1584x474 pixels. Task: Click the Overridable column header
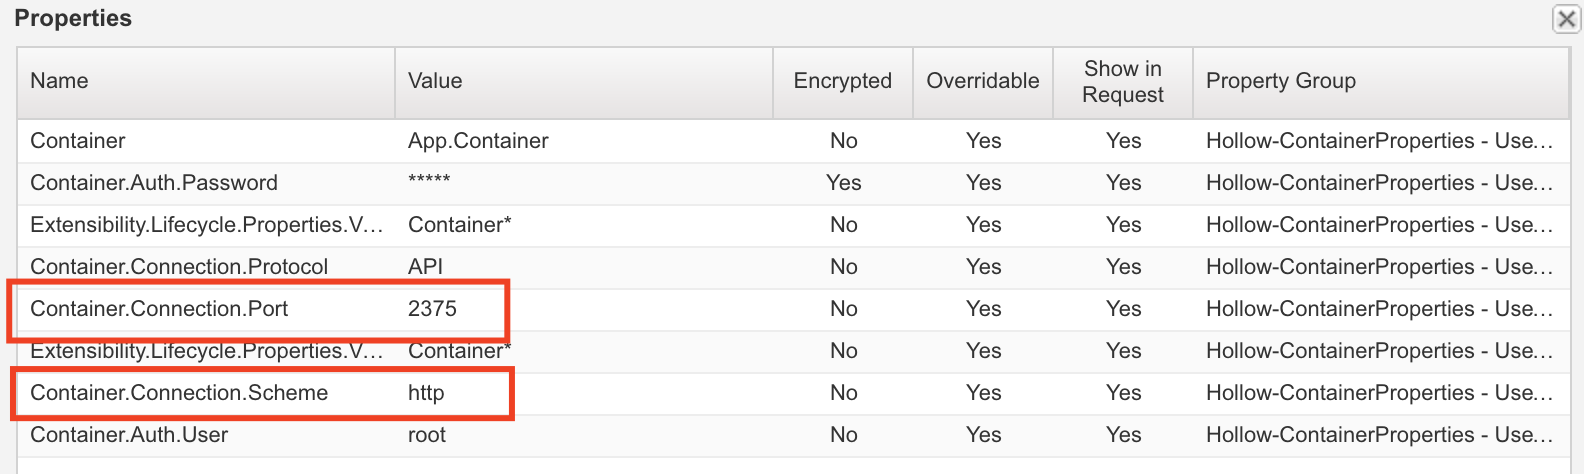tap(982, 81)
